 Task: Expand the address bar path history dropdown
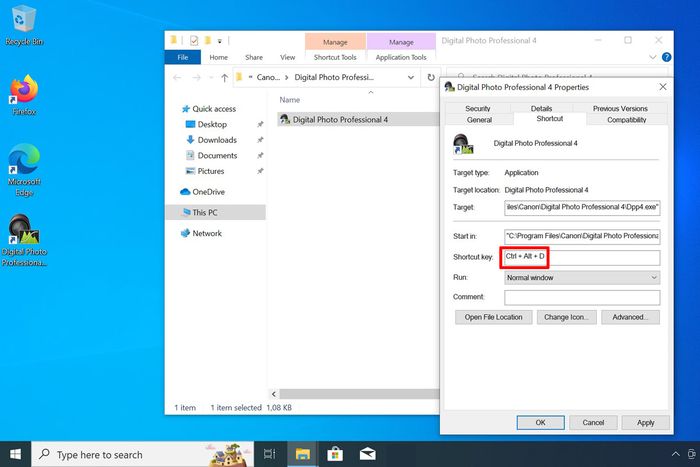coord(413,77)
